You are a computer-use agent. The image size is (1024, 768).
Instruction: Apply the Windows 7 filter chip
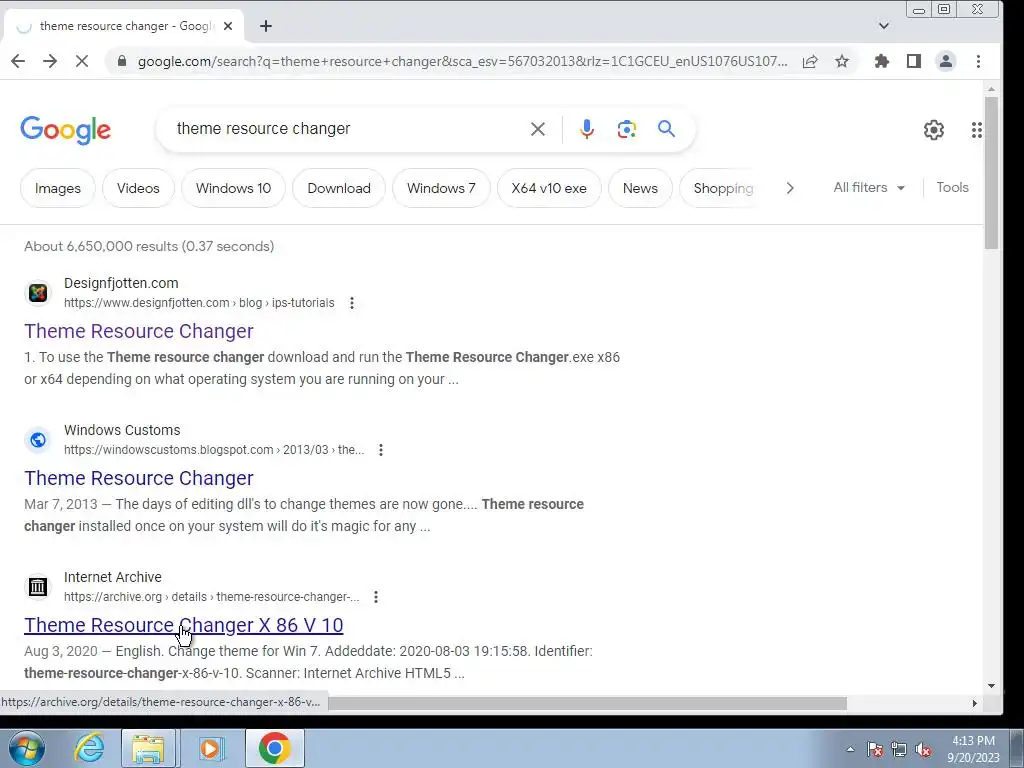[441, 188]
